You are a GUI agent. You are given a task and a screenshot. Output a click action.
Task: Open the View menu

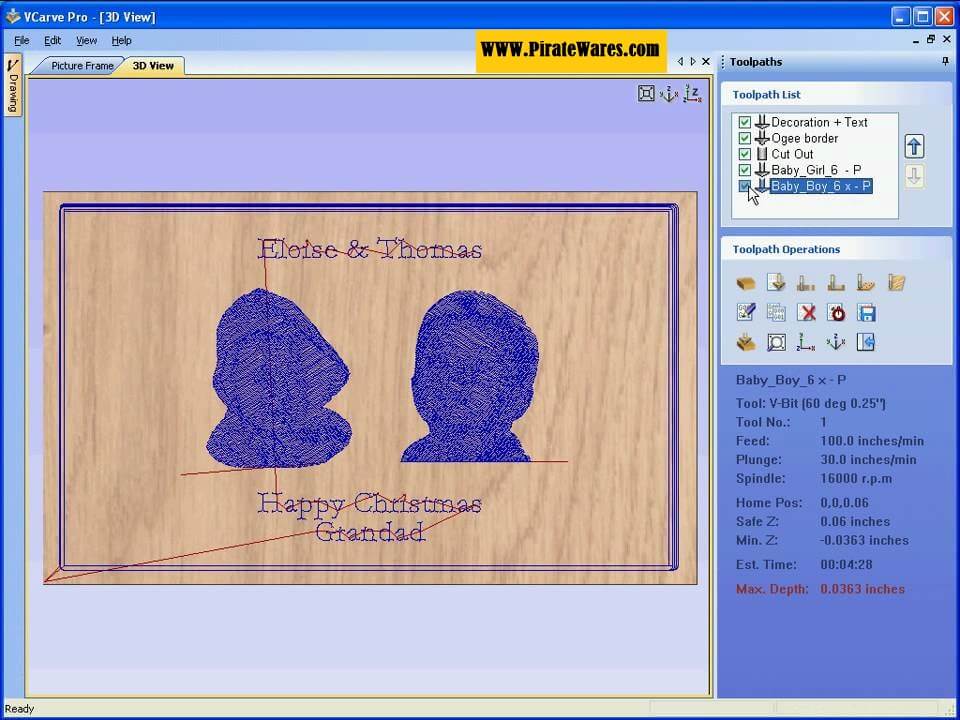[x=87, y=41]
